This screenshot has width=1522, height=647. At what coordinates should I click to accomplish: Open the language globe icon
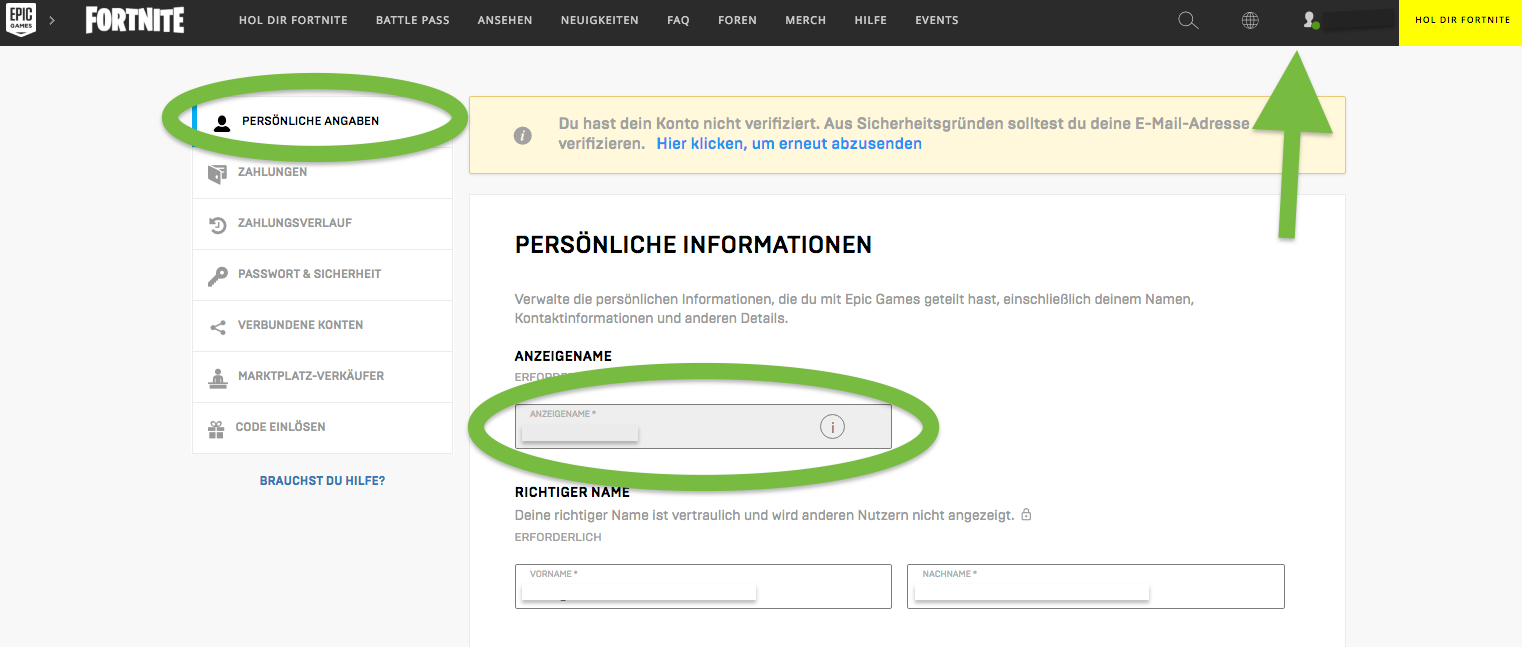(1250, 20)
